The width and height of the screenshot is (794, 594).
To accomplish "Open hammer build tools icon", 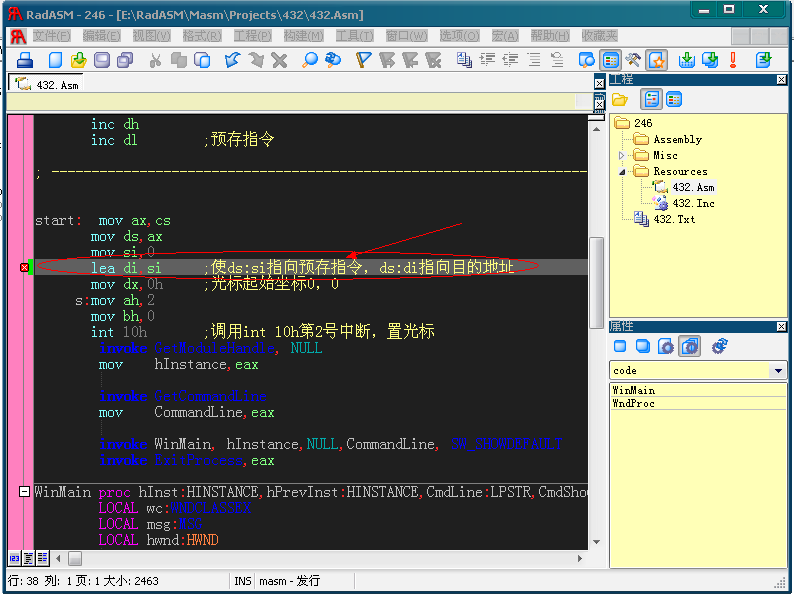I will click(633, 60).
